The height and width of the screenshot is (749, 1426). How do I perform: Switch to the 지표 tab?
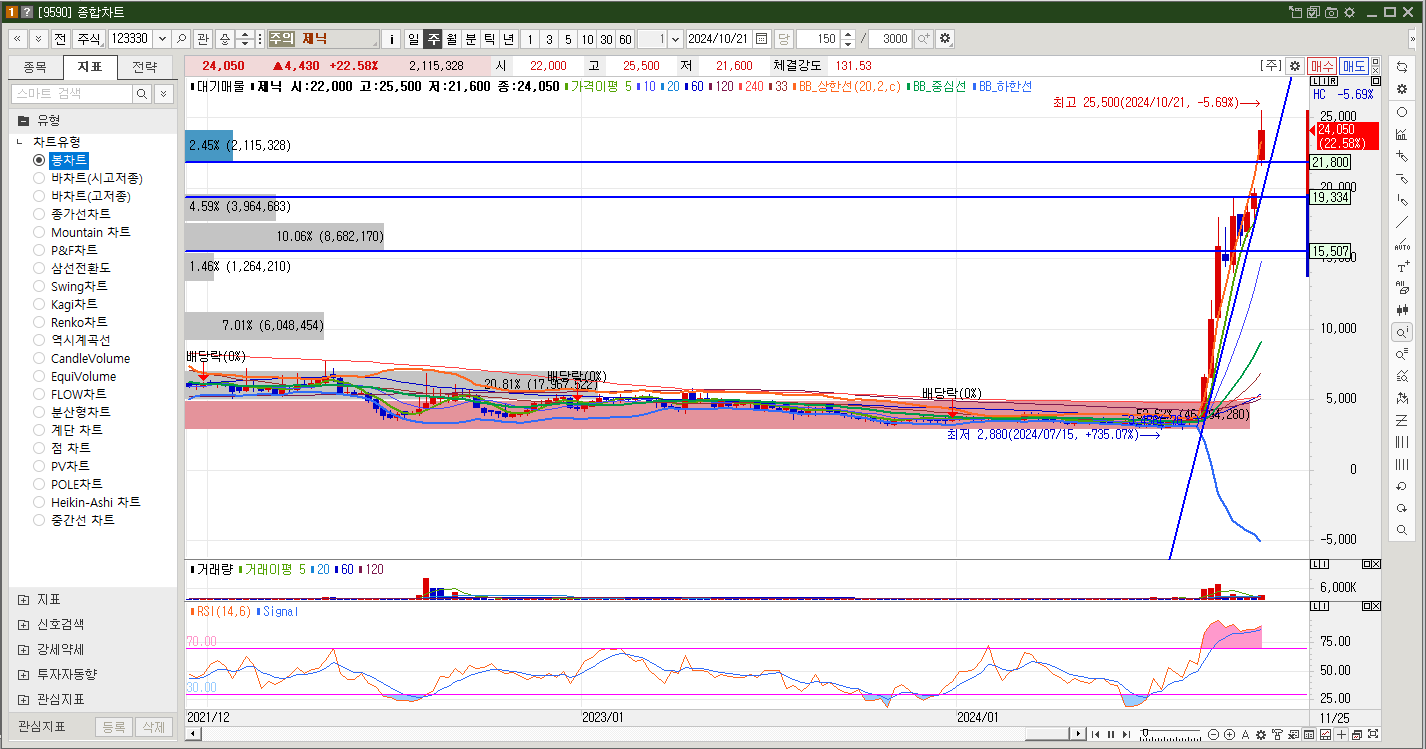click(x=90, y=67)
